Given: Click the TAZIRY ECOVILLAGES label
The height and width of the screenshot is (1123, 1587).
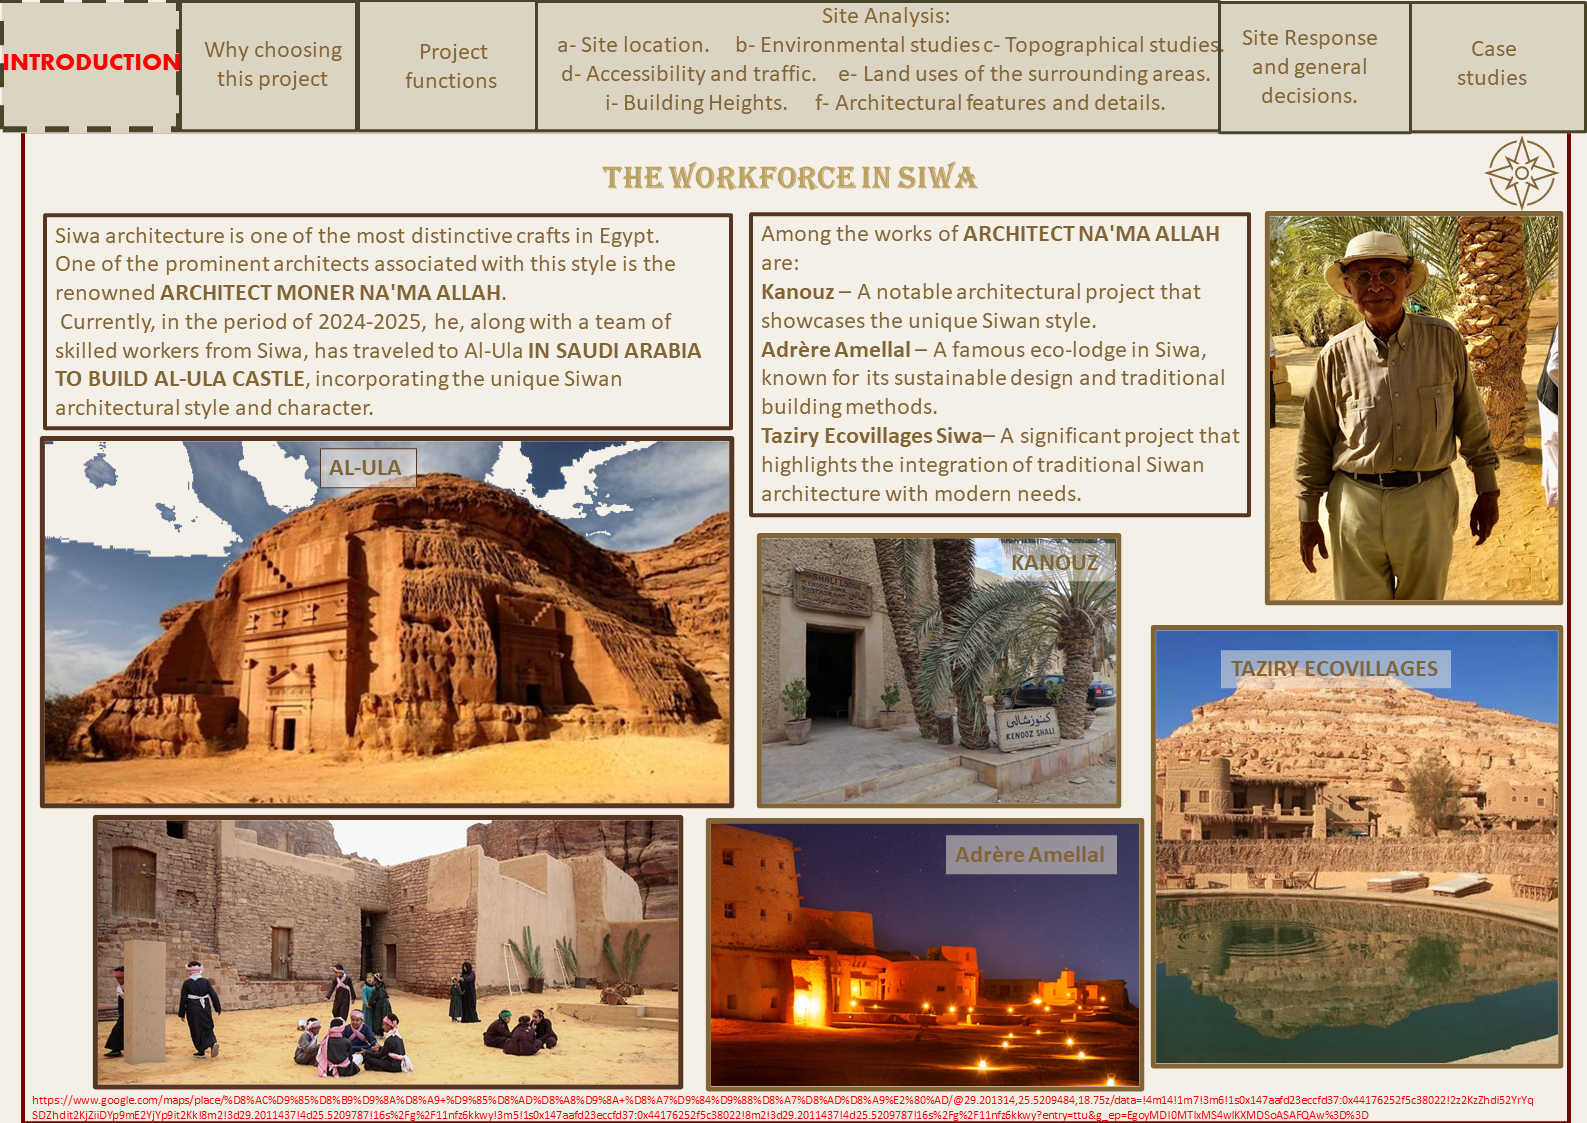Looking at the screenshot, I should pyautogui.click(x=1334, y=668).
